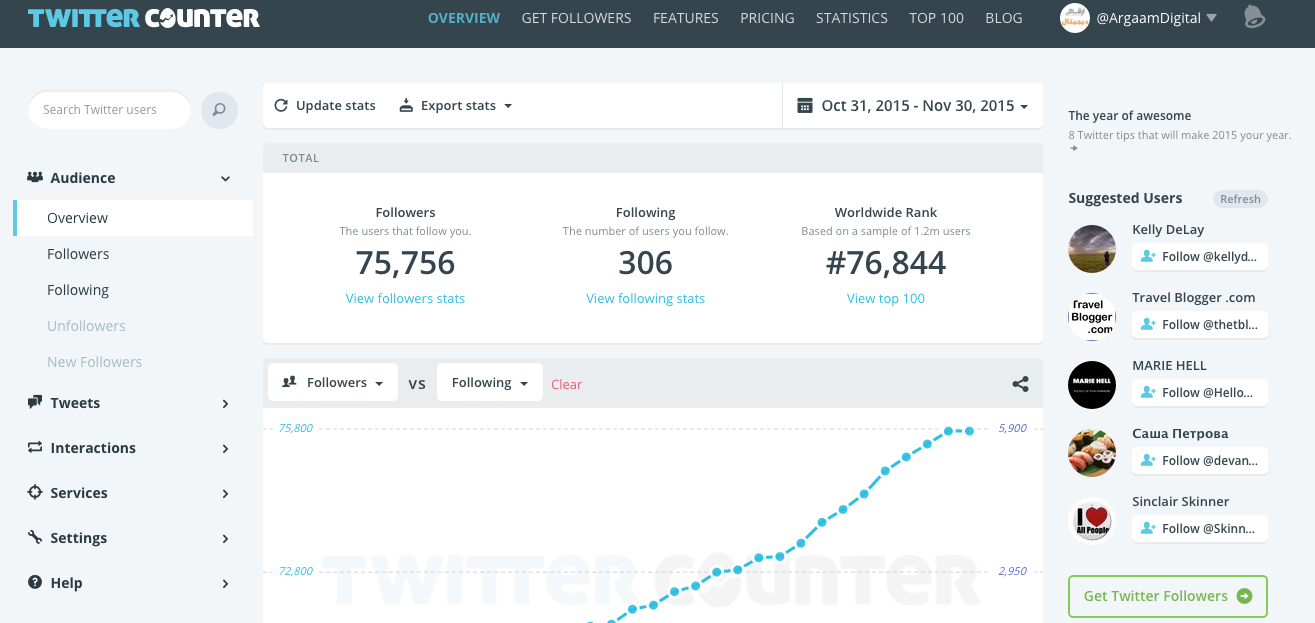
Task: Click Update stats button
Action: click(325, 106)
